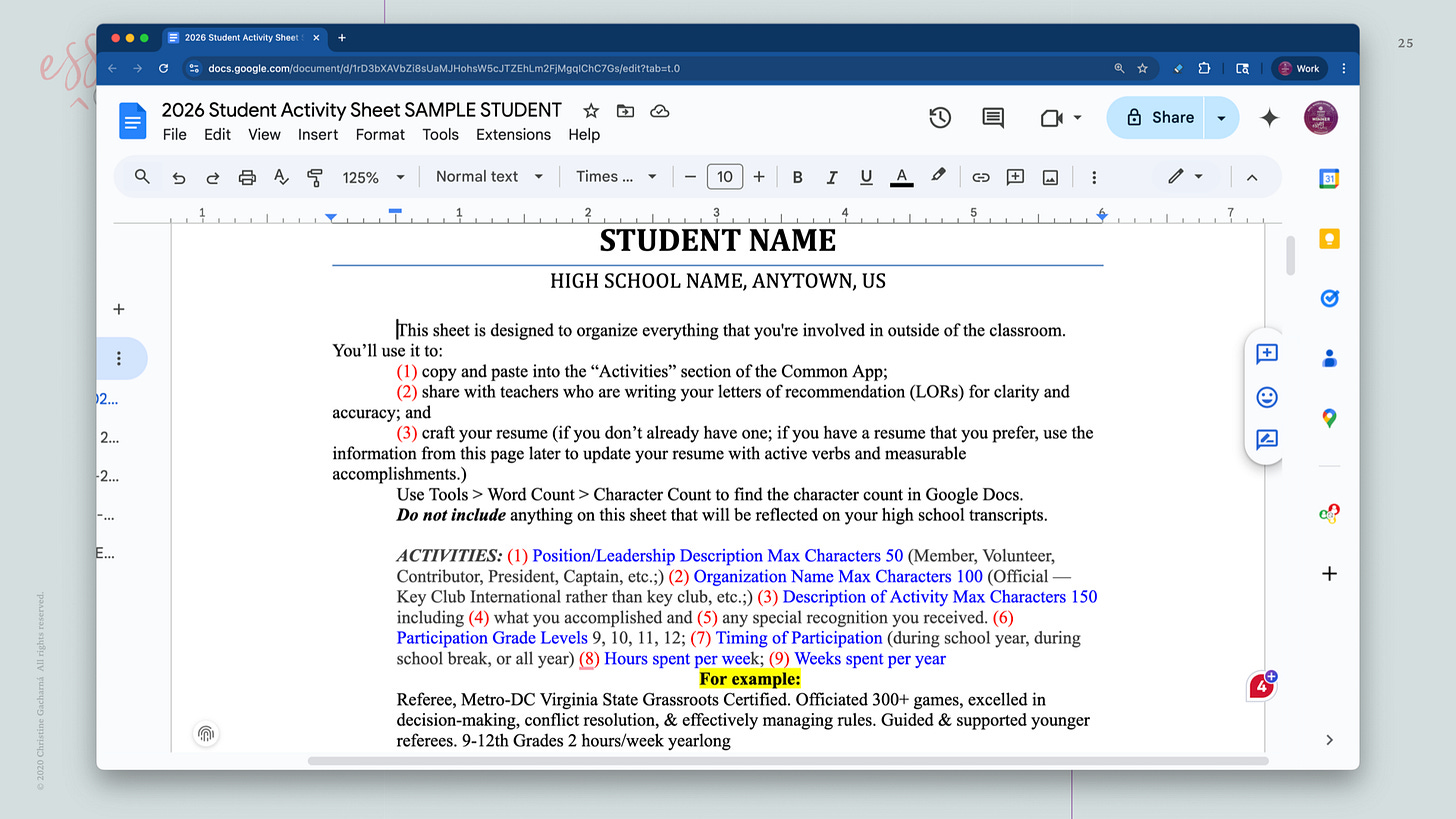Image resolution: width=1456 pixels, height=819 pixels.
Task: Open Google Tasks side panel
Action: (x=1329, y=298)
